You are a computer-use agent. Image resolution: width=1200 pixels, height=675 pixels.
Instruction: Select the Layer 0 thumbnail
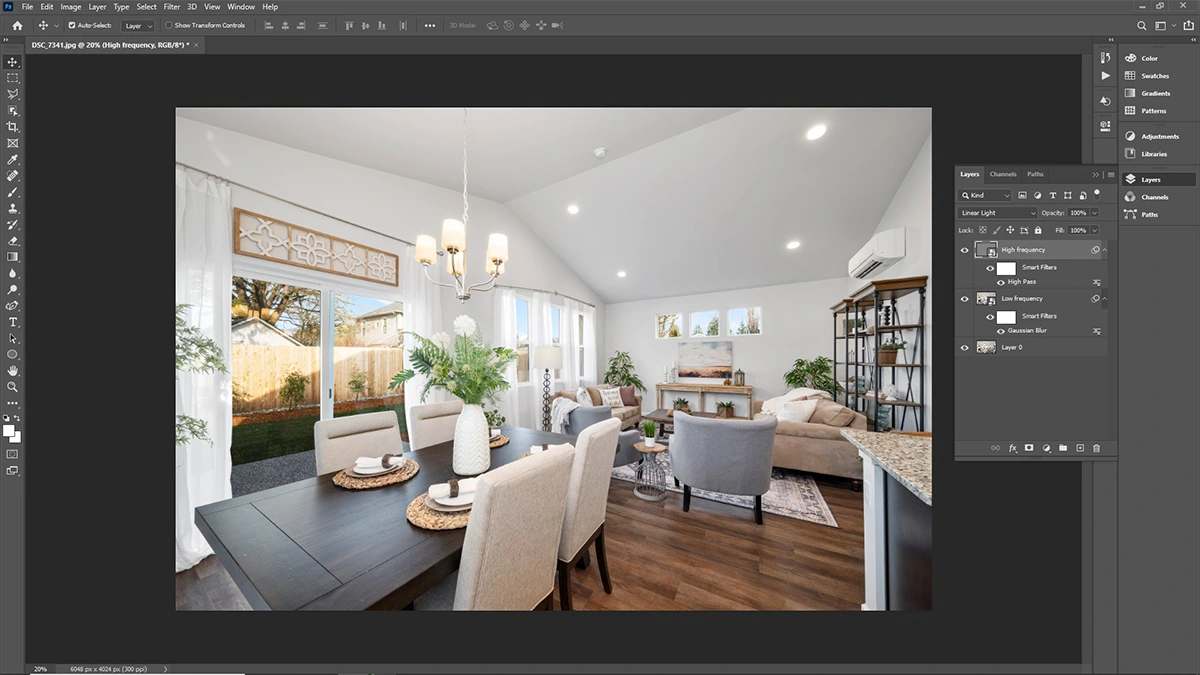[985, 347]
